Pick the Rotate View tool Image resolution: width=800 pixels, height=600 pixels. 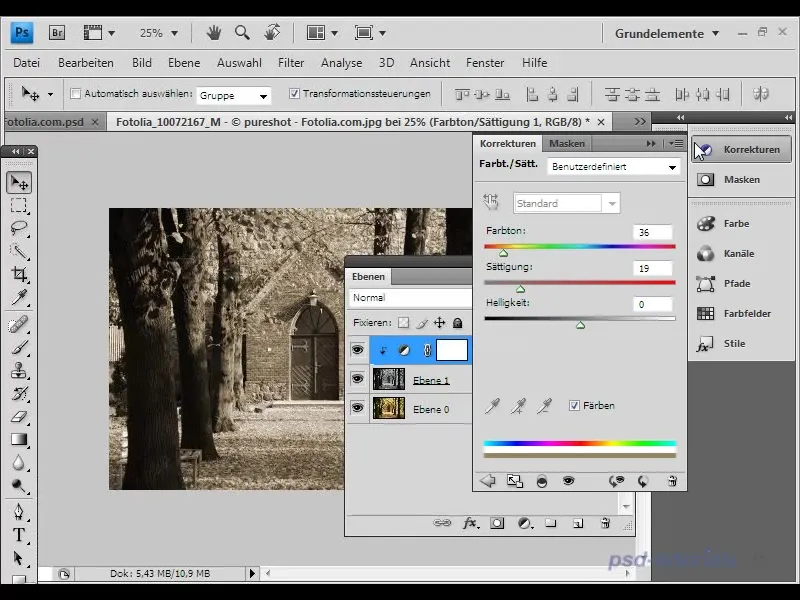(272, 33)
